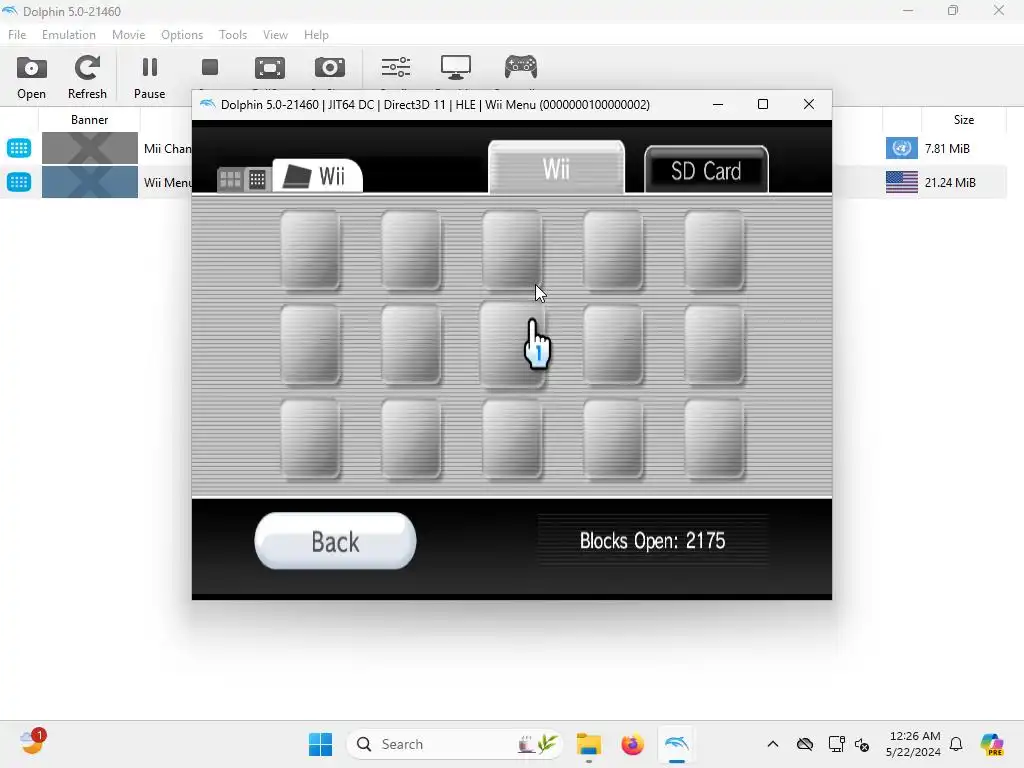Click the world region flag icon
The height and width of the screenshot is (768, 1024).
(x=901, y=148)
